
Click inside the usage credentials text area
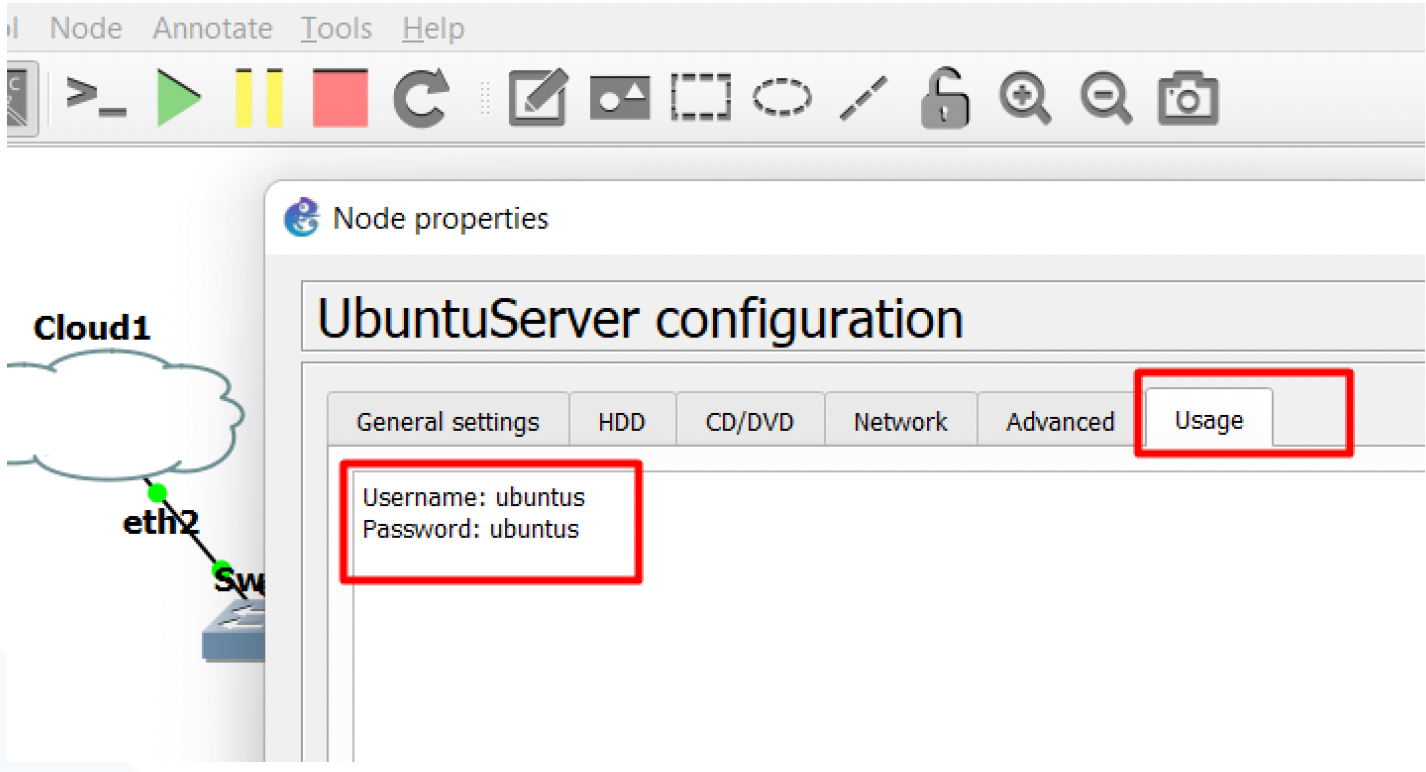(x=800, y=620)
